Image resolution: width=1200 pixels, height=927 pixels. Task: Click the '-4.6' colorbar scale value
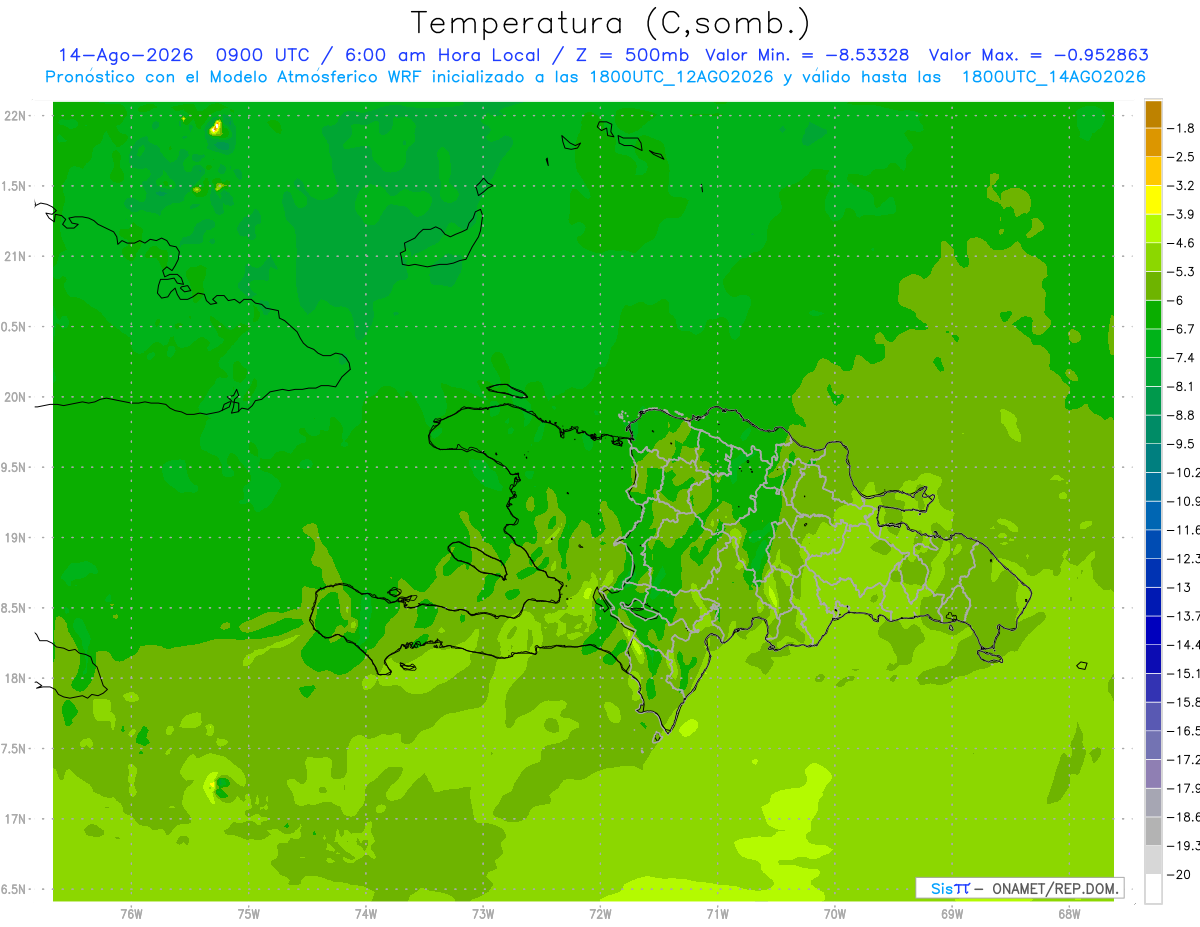click(x=1182, y=243)
